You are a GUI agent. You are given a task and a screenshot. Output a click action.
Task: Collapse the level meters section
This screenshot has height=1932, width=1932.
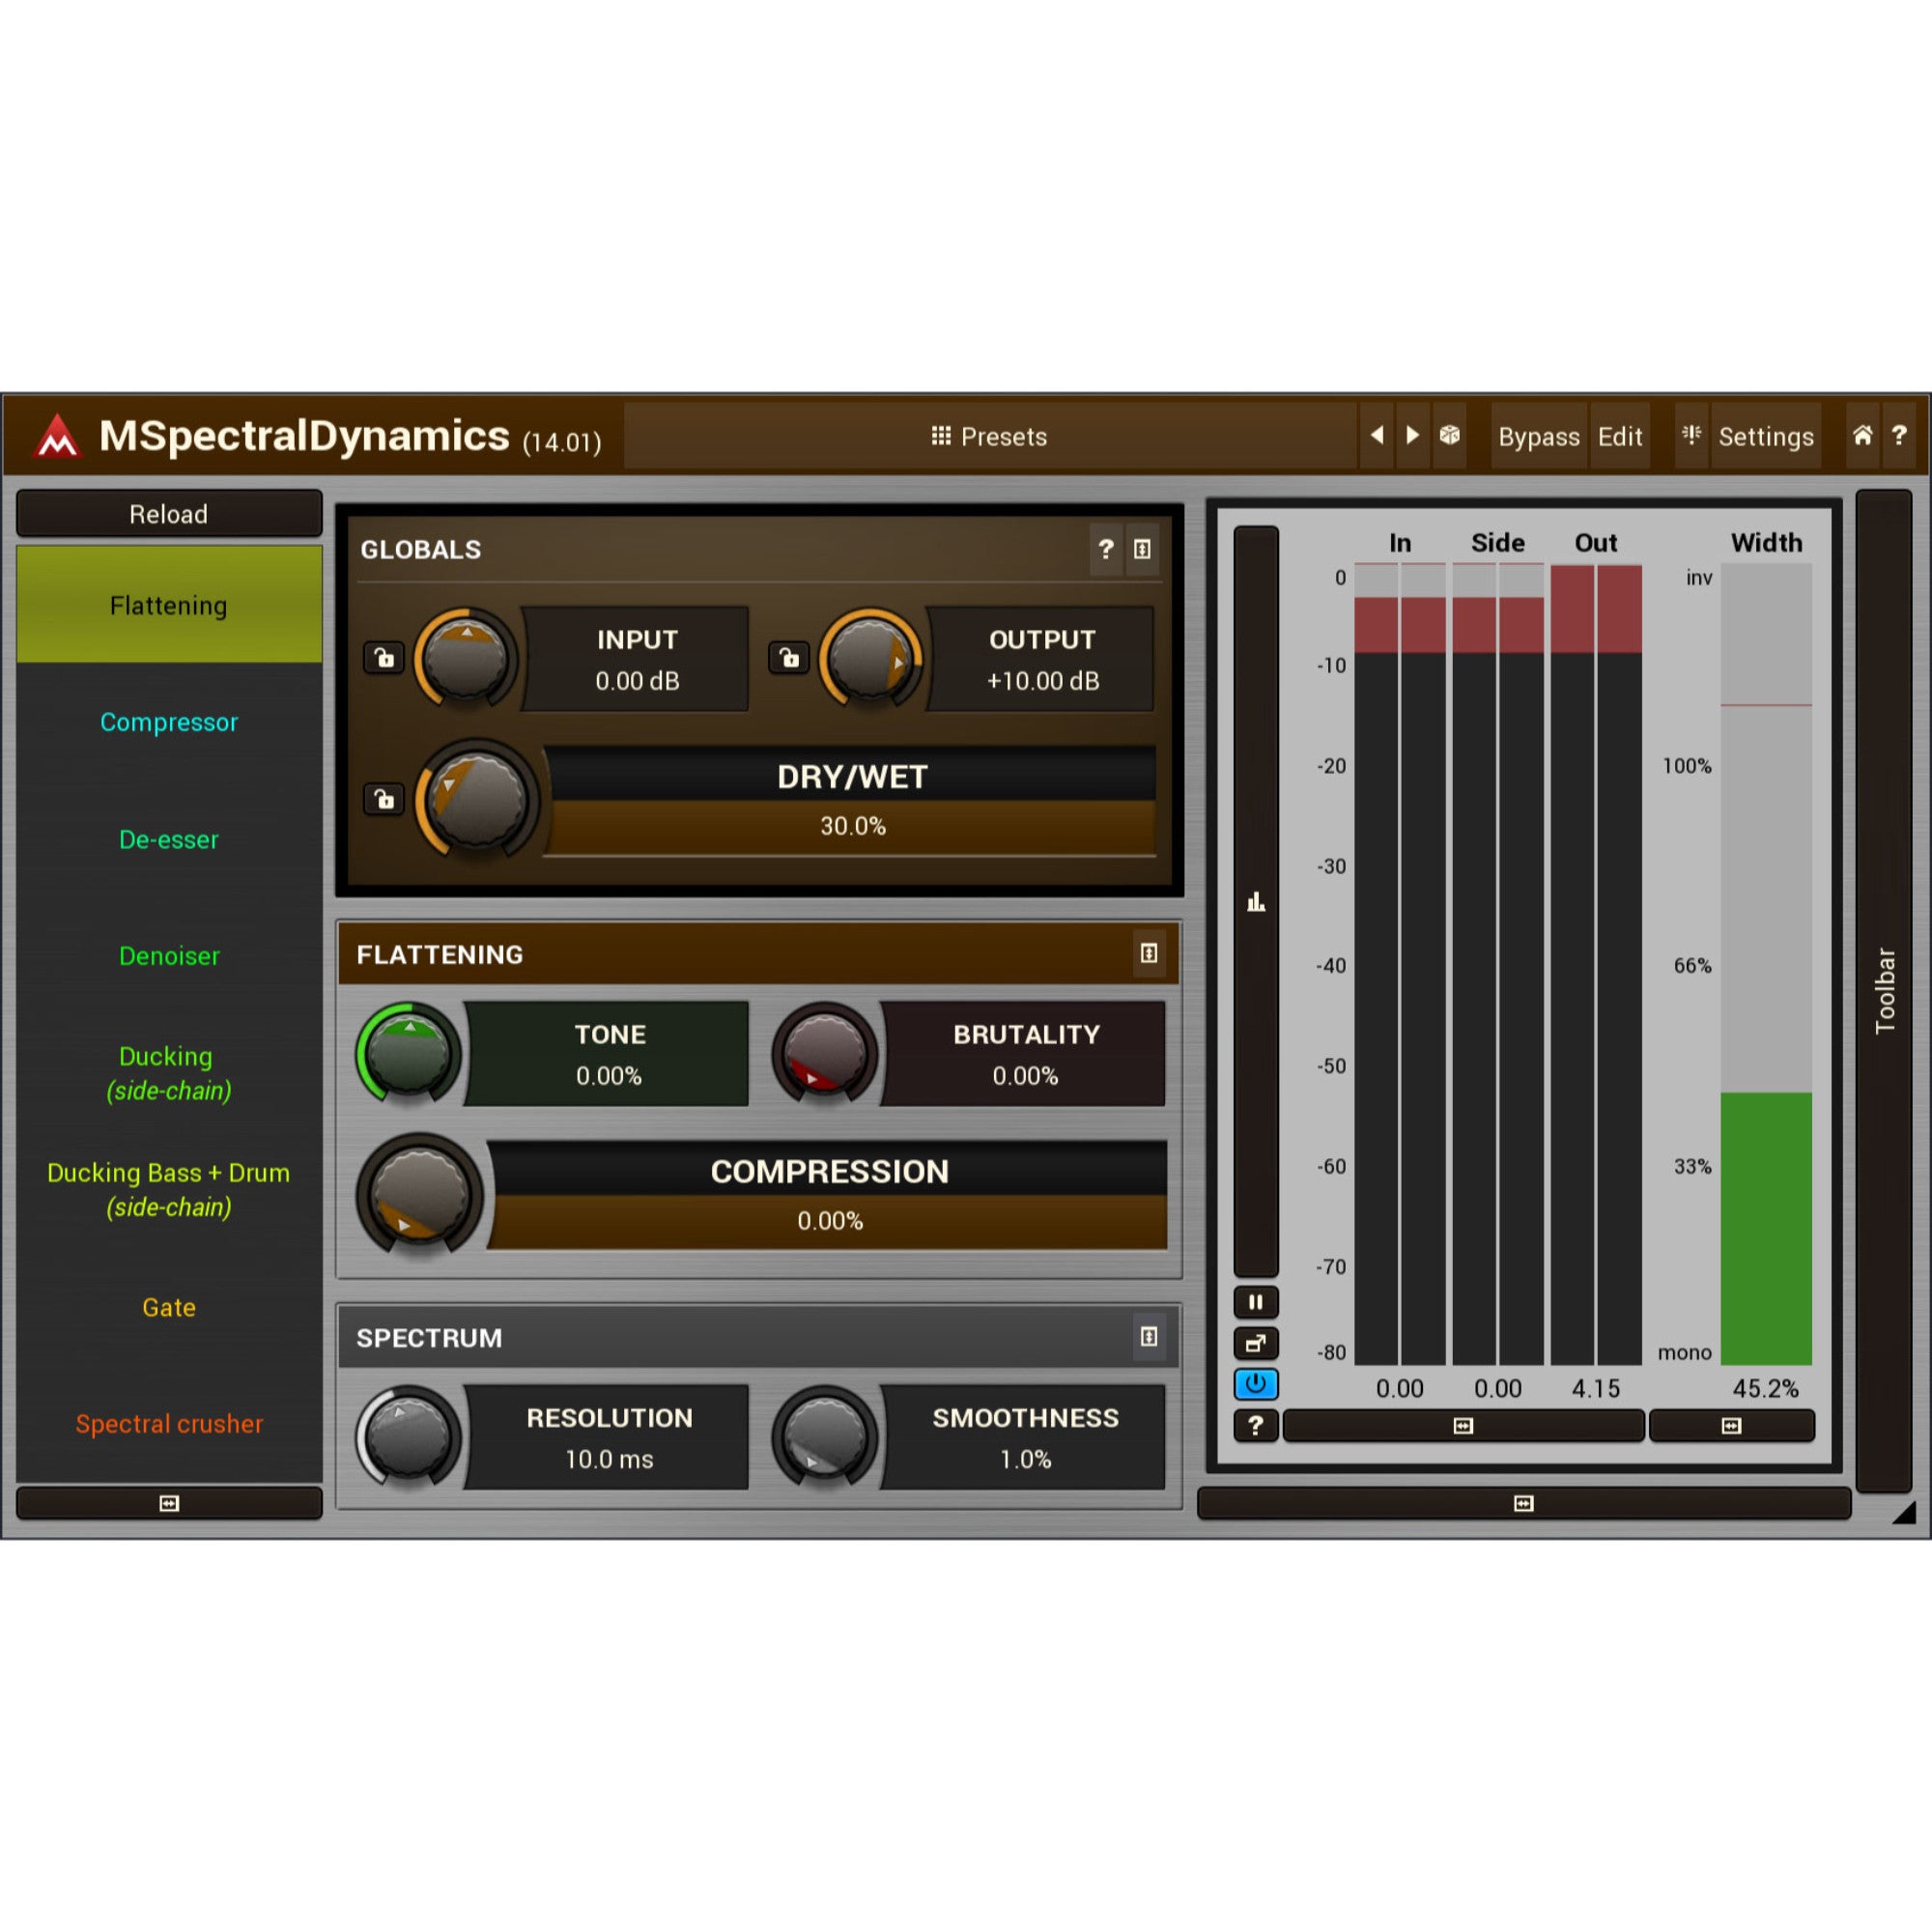pyautogui.click(x=1463, y=1425)
